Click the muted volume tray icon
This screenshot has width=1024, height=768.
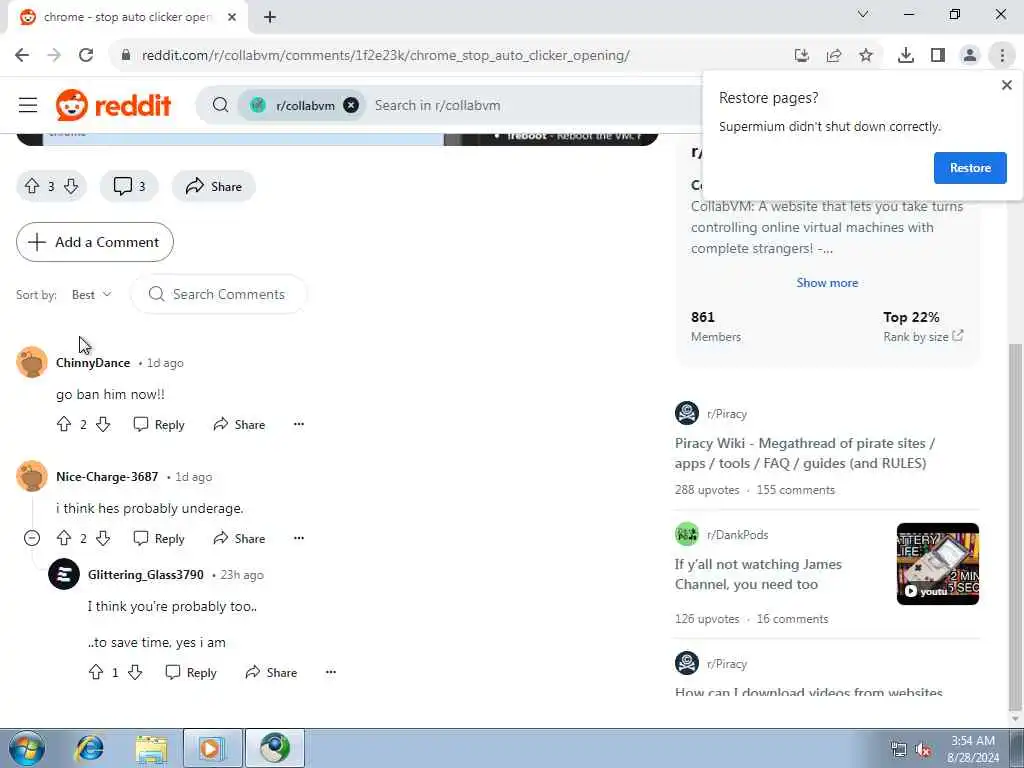pyautogui.click(x=923, y=750)
